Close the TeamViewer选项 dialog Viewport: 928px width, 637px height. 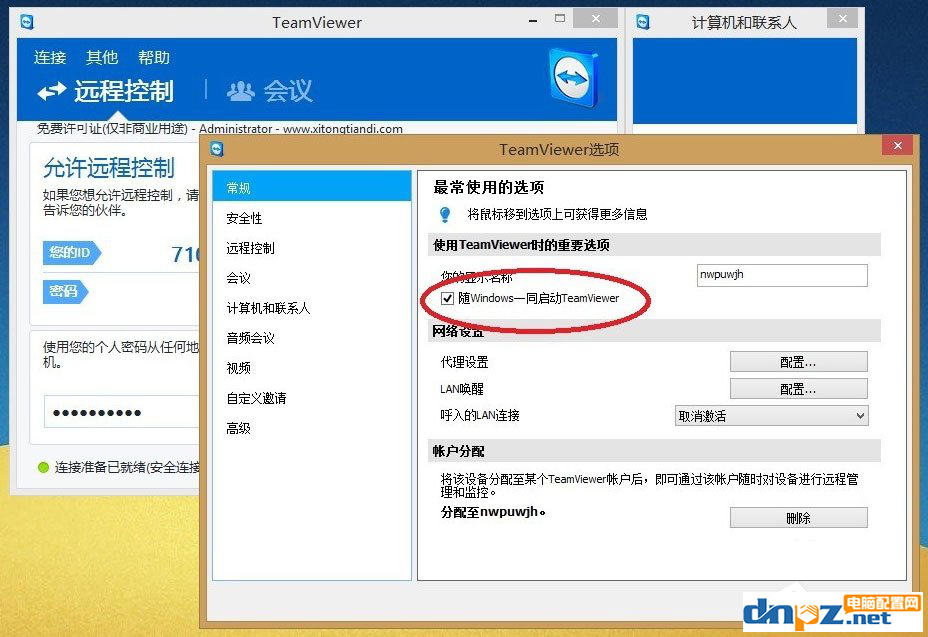point(898,145)
